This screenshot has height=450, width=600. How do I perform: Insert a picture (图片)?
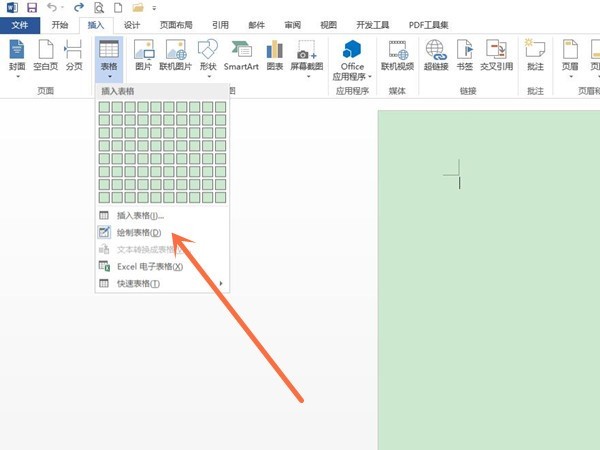tap(143, 55)
